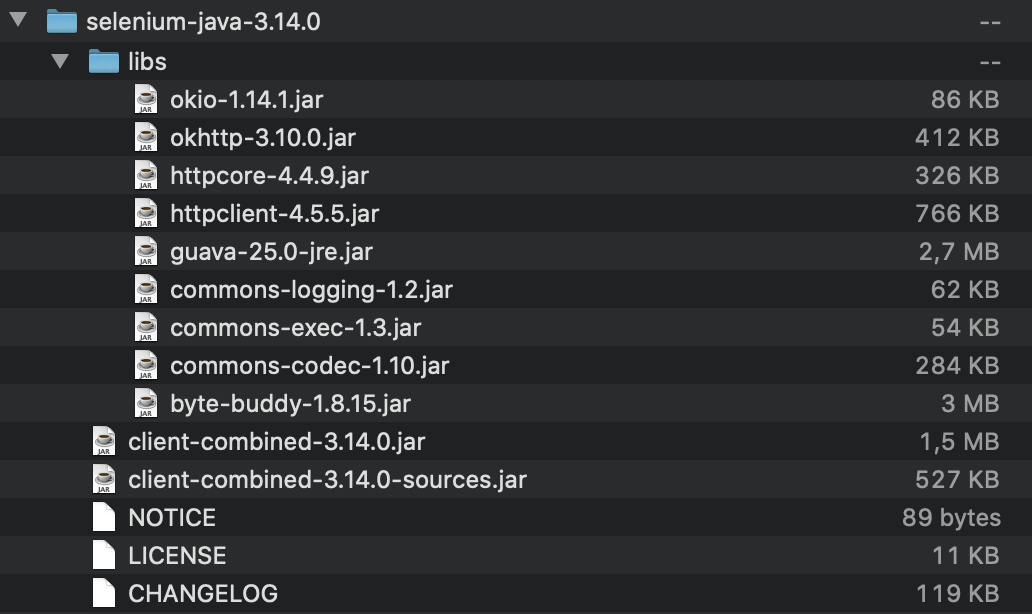Screen dimensions: 1032x614
Task: Click the CHANGELOG document icon
Action: tap(103, 593)
